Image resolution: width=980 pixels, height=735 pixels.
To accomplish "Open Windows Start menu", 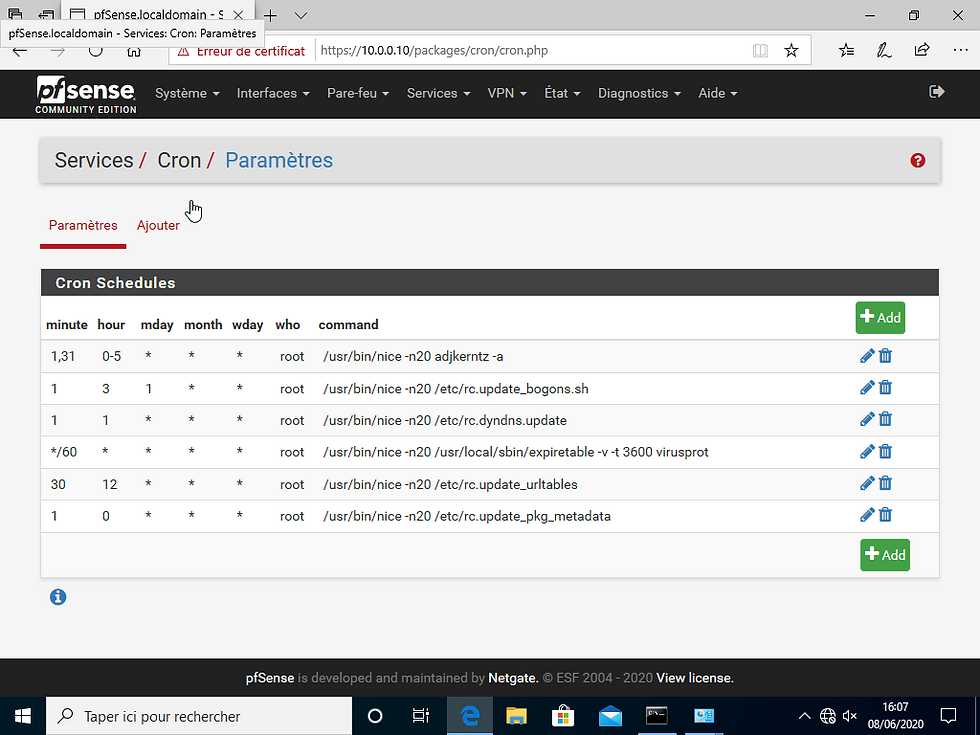I will [x=23, y=716].
